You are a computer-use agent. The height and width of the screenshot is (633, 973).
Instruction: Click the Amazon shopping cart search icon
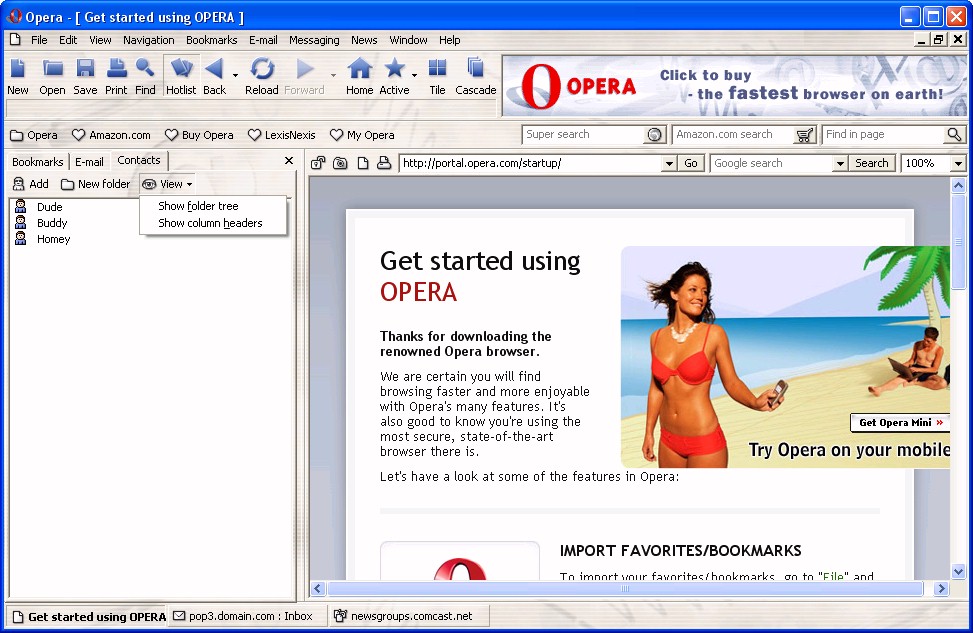(805, 135)
